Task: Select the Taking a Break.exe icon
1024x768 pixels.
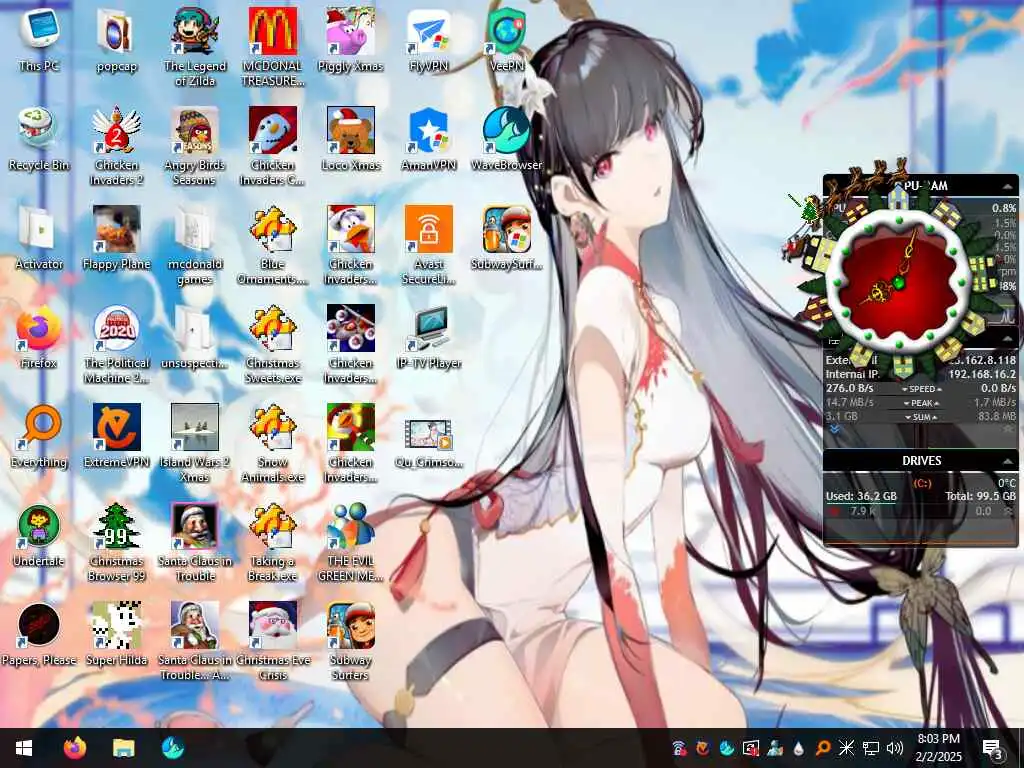Action: point(273,543)
